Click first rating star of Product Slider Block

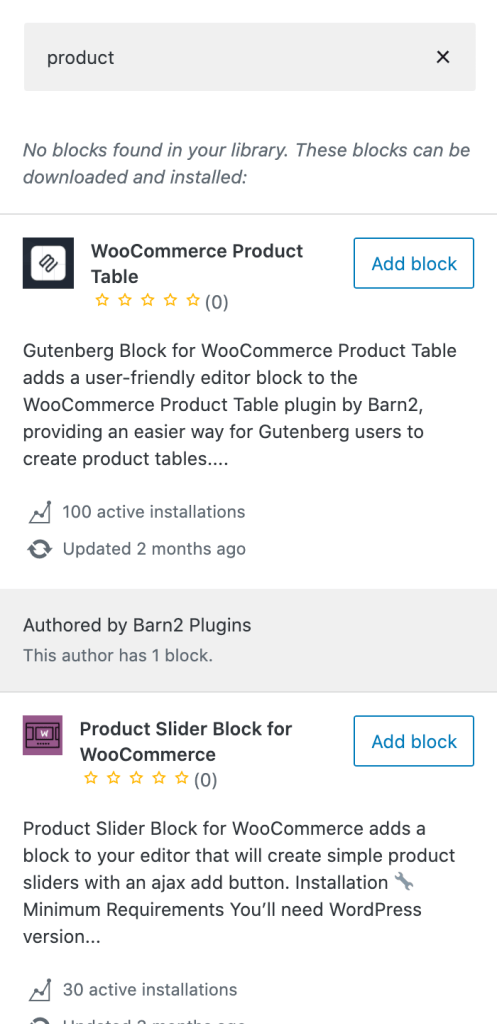pos(91,778)
